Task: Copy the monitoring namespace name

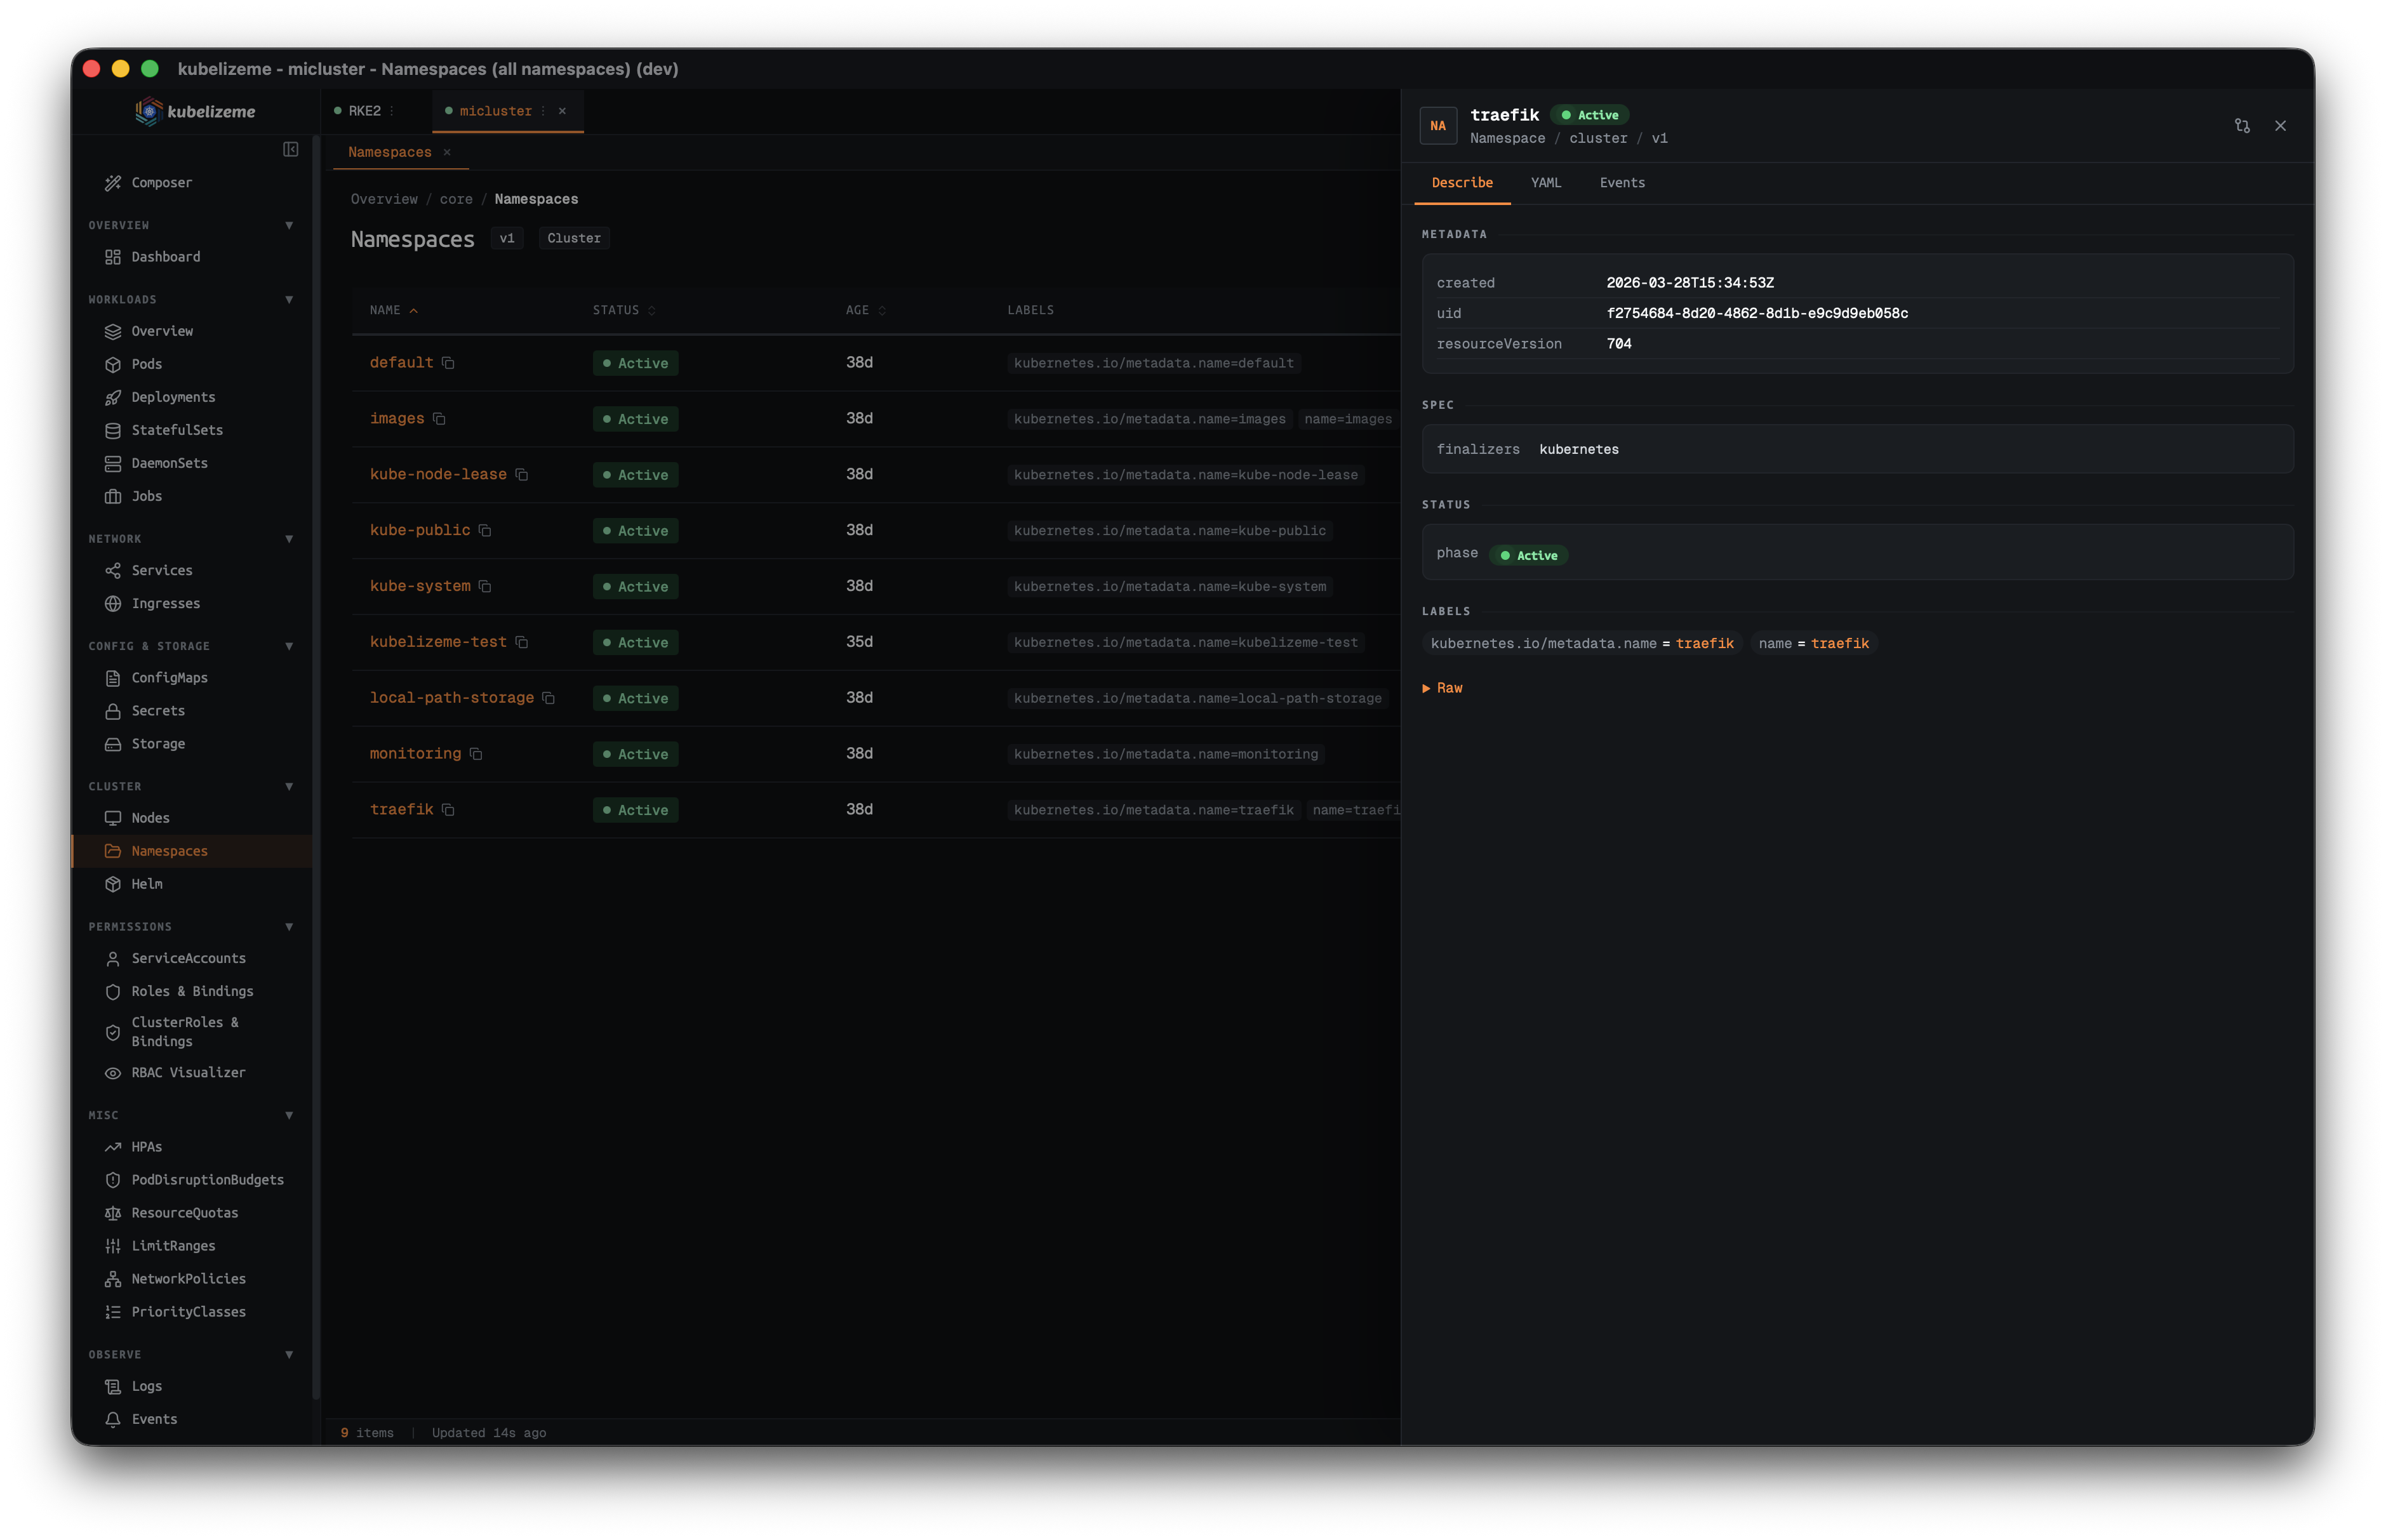Action: click(476, 754)
